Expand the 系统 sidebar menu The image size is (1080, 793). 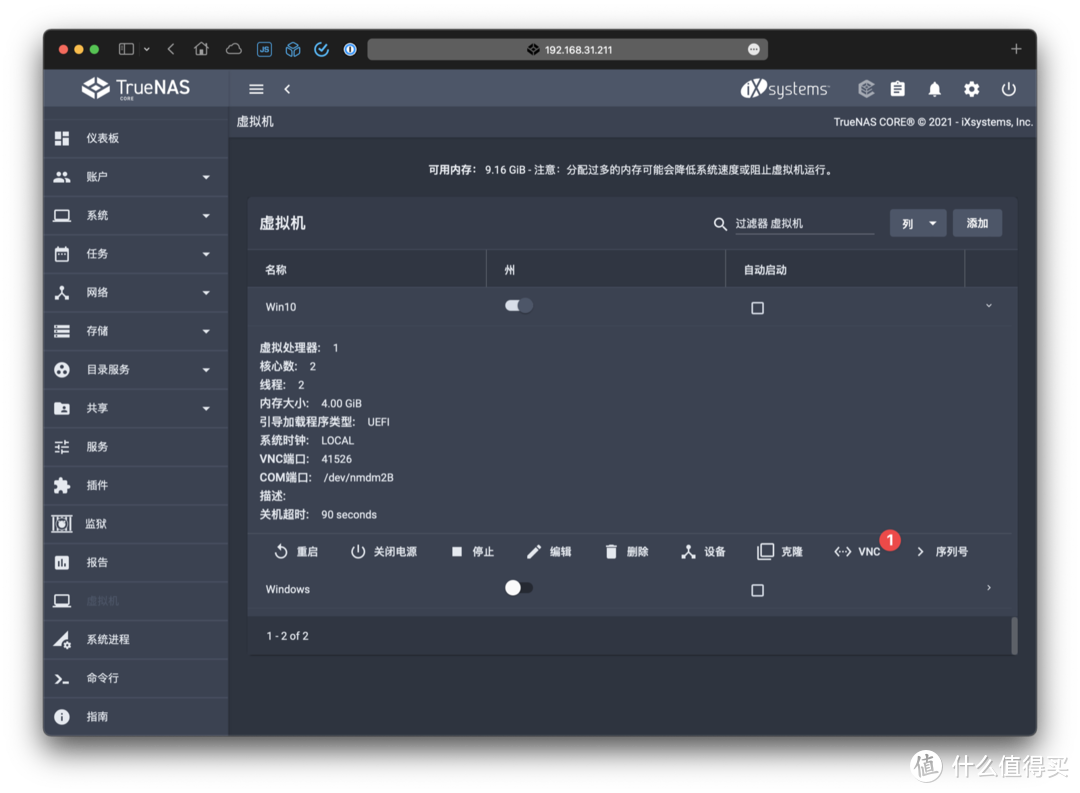136,216
